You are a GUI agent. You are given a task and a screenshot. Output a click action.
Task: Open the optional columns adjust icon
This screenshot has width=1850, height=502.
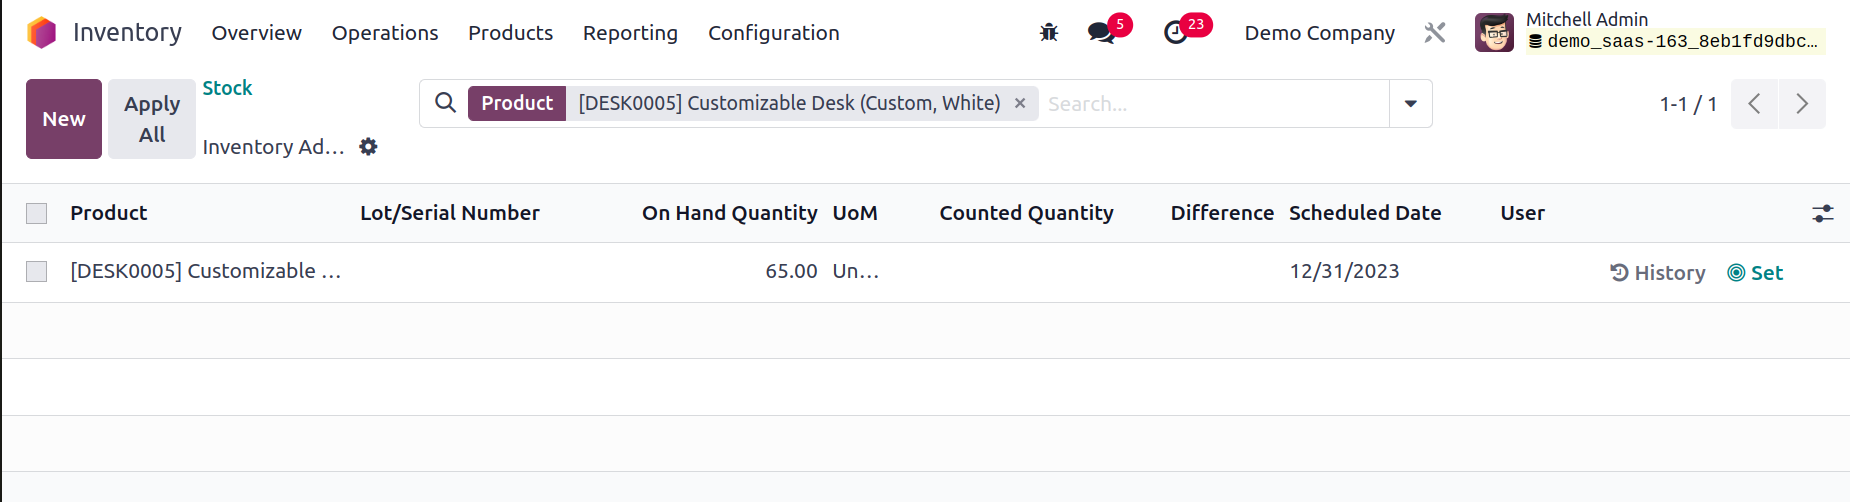[1823, 213]
